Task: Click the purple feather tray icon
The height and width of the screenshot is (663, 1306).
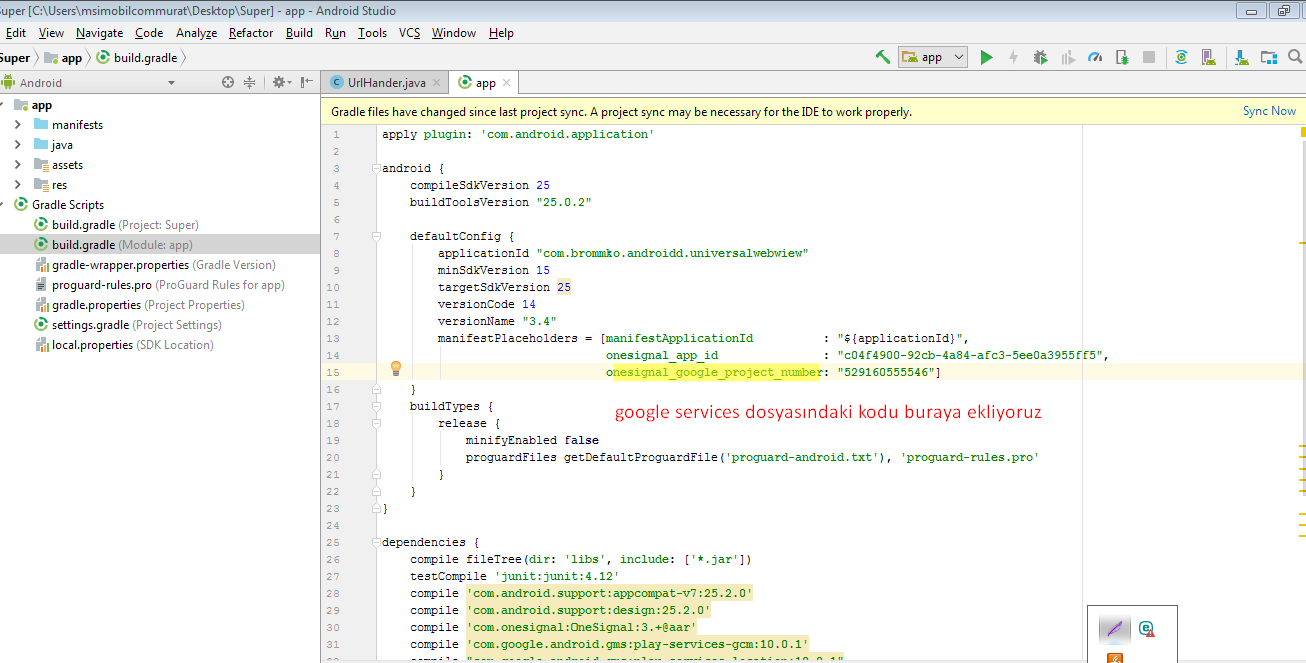Action: tap(1114, 629)
